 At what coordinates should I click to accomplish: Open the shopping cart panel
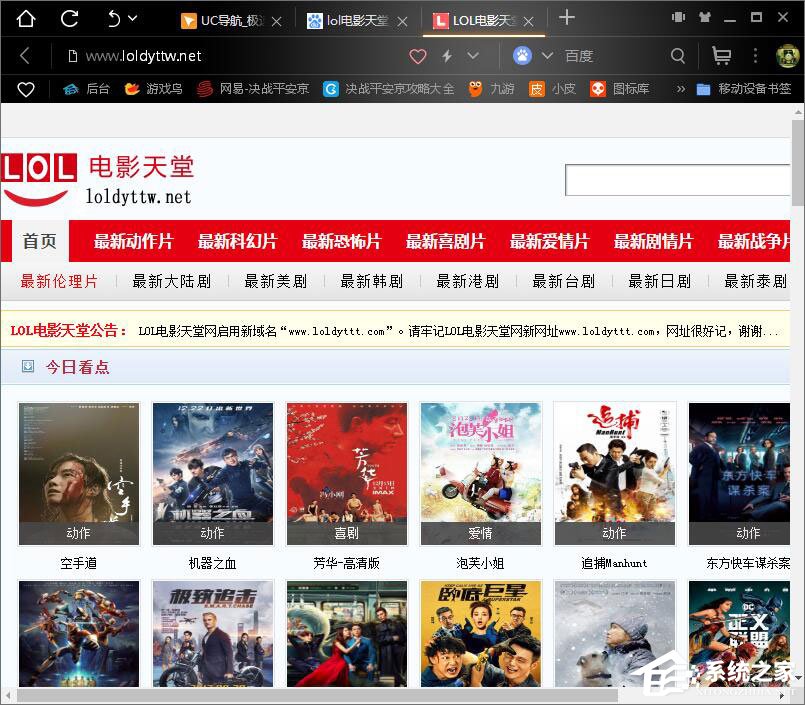click(x=721, y=56)
